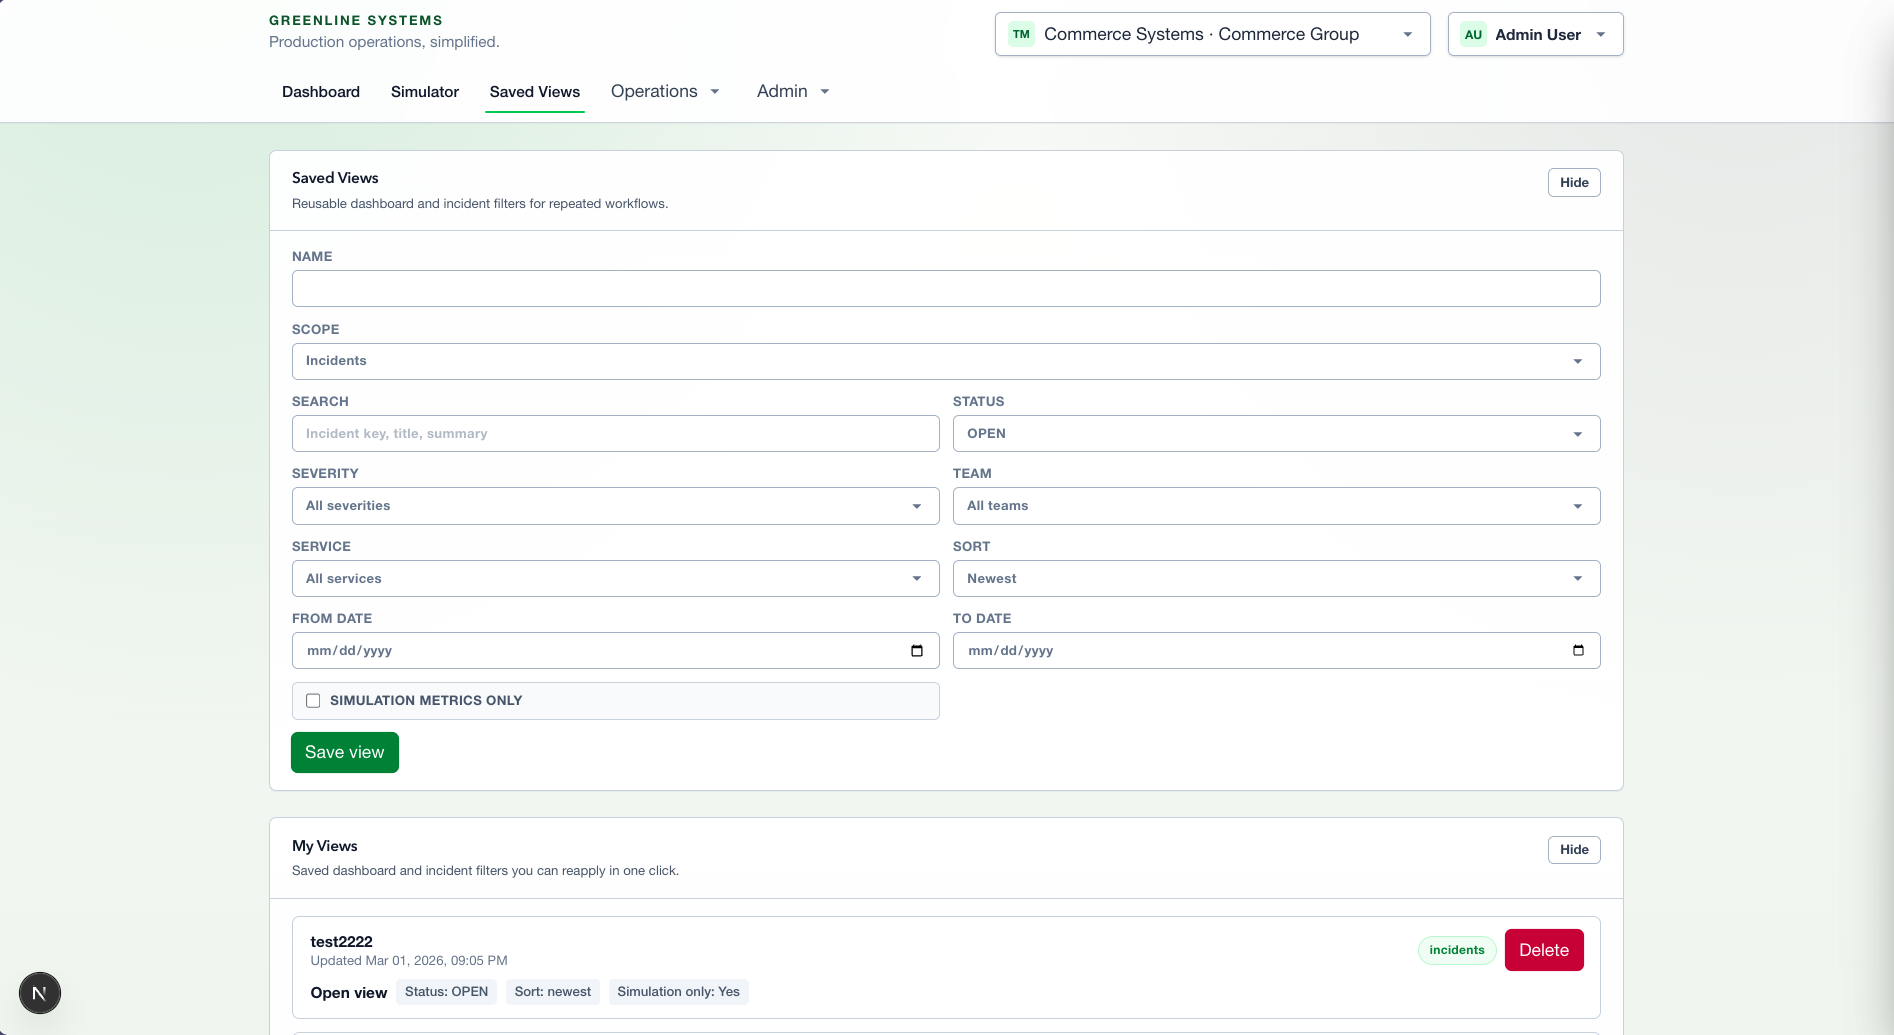Click the Next.js dev tools badge

coord(40,993)
